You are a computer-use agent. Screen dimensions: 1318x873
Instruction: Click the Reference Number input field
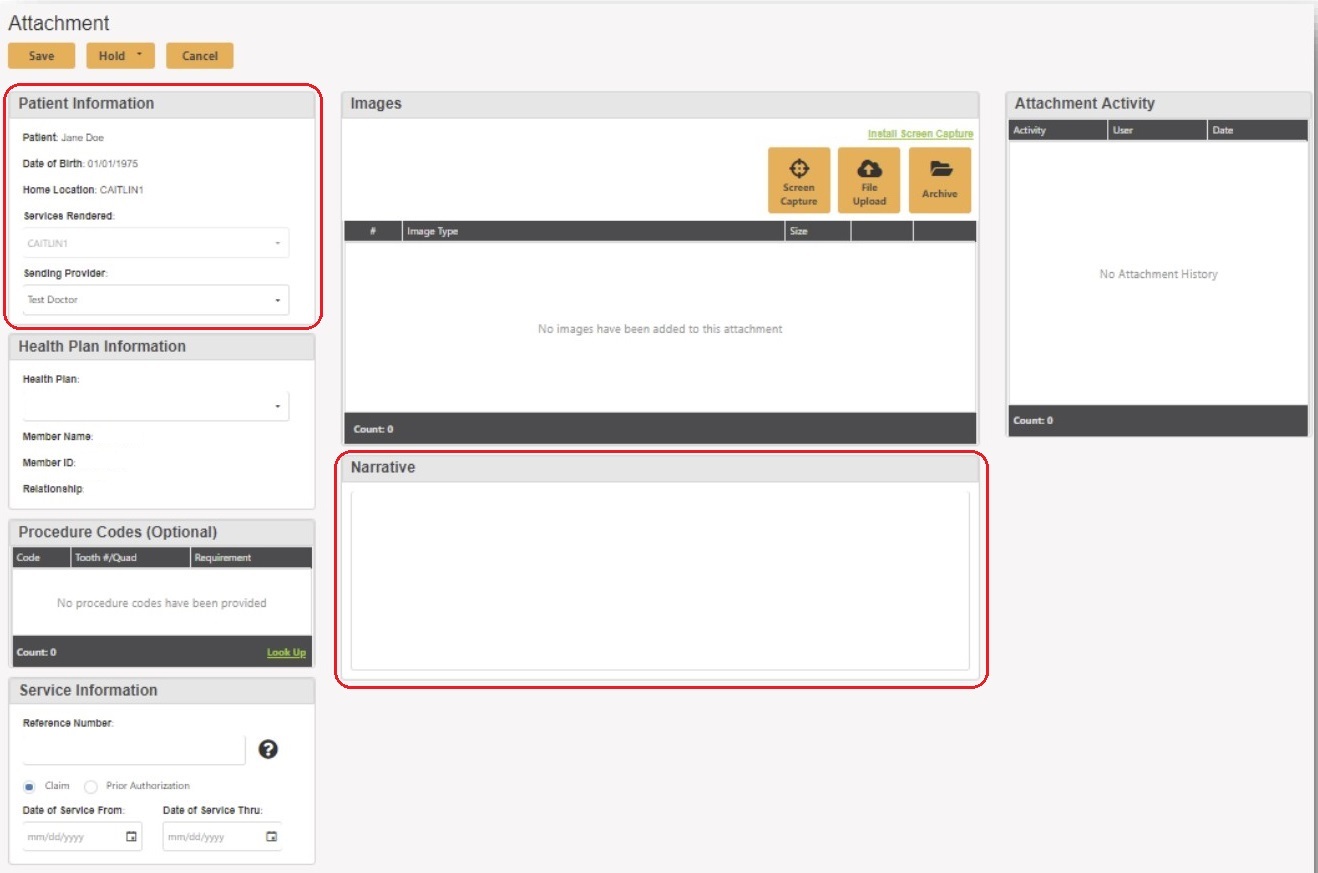coord(134,750)
